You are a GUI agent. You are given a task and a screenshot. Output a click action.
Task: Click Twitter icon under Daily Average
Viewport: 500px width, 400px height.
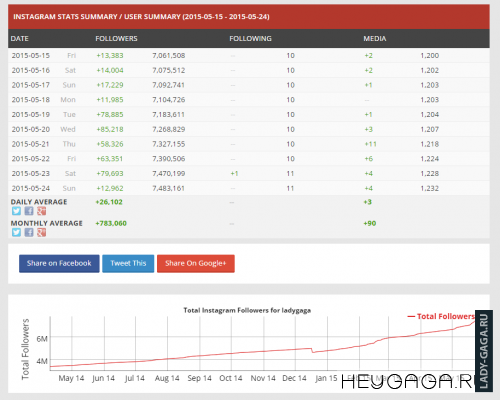pos(16,211)
